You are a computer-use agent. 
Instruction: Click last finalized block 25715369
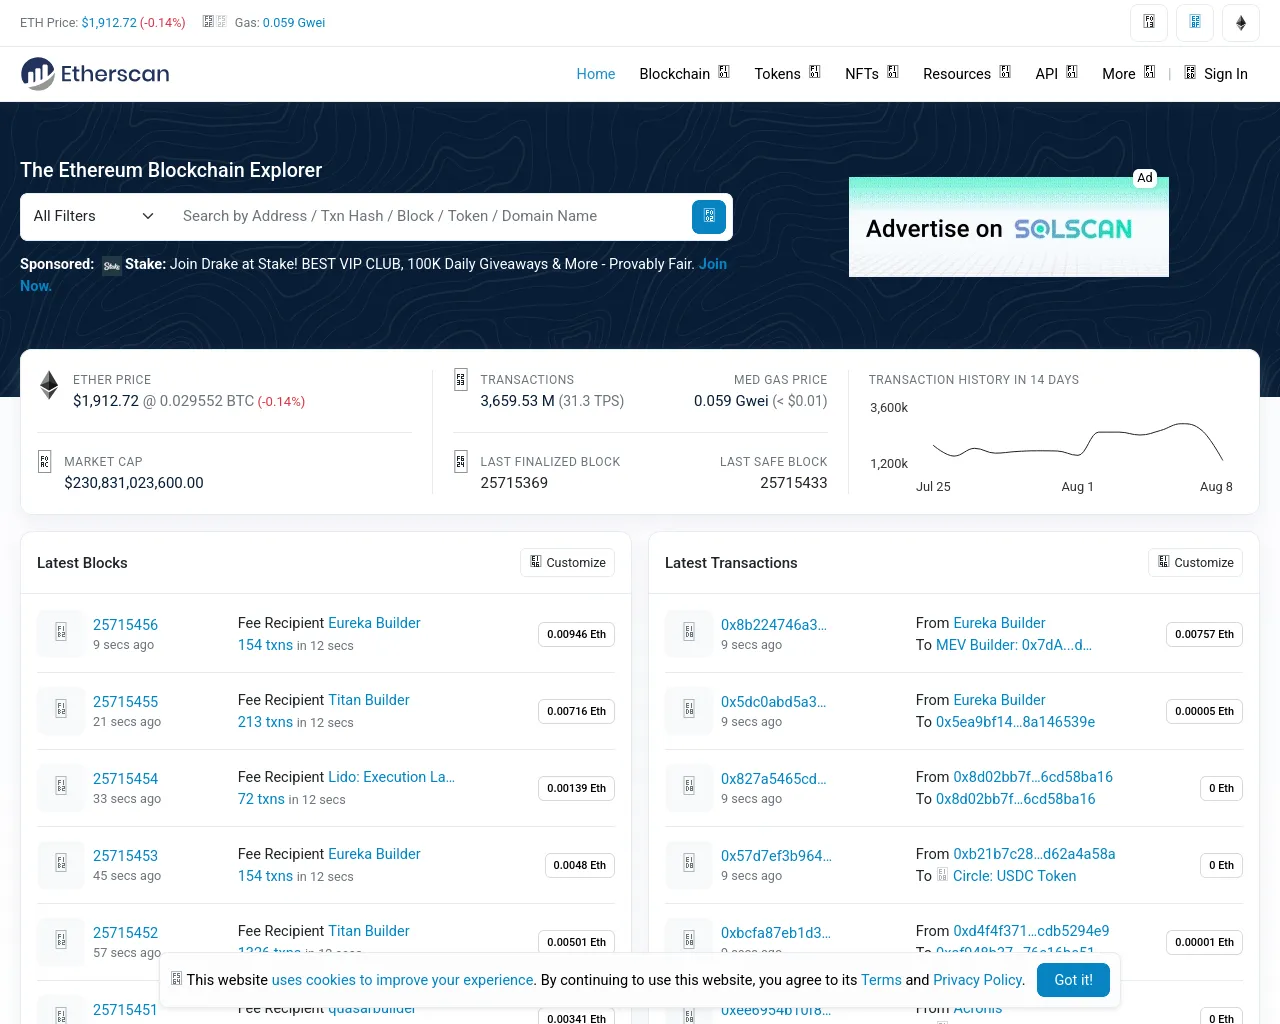point(514,483)
